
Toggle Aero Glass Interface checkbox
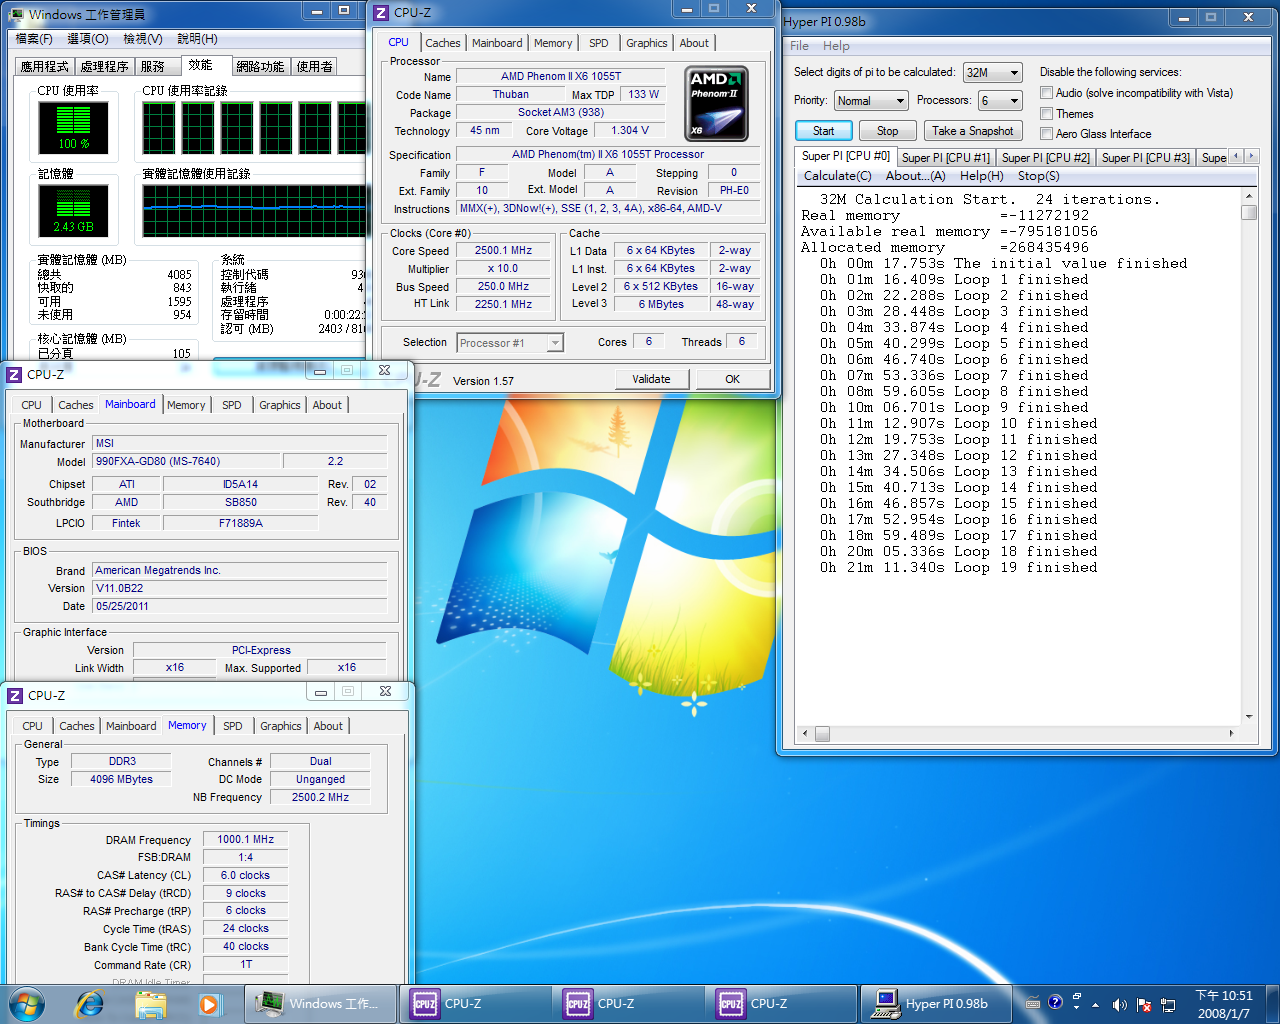[1046, 134]
